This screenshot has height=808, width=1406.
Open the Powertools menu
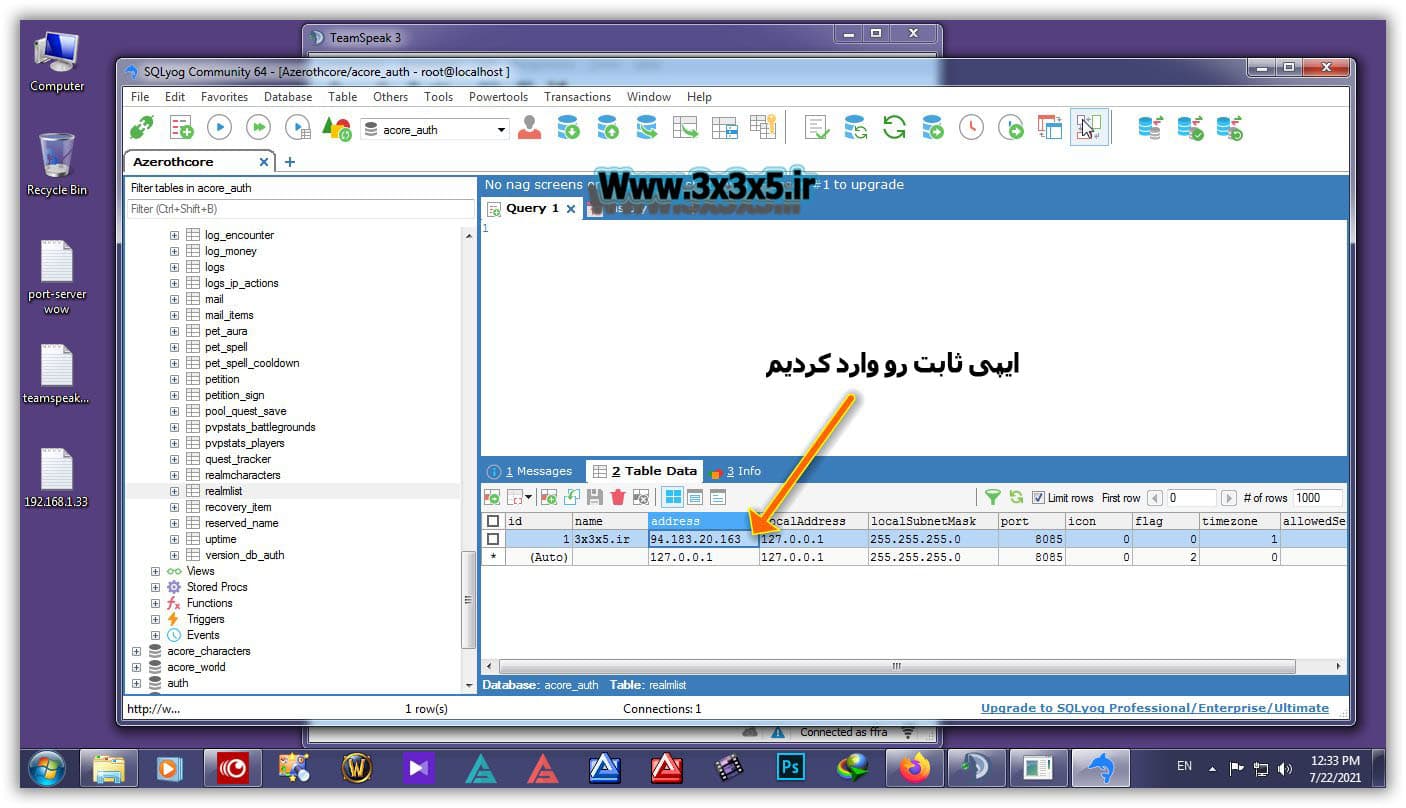(498, 97)
